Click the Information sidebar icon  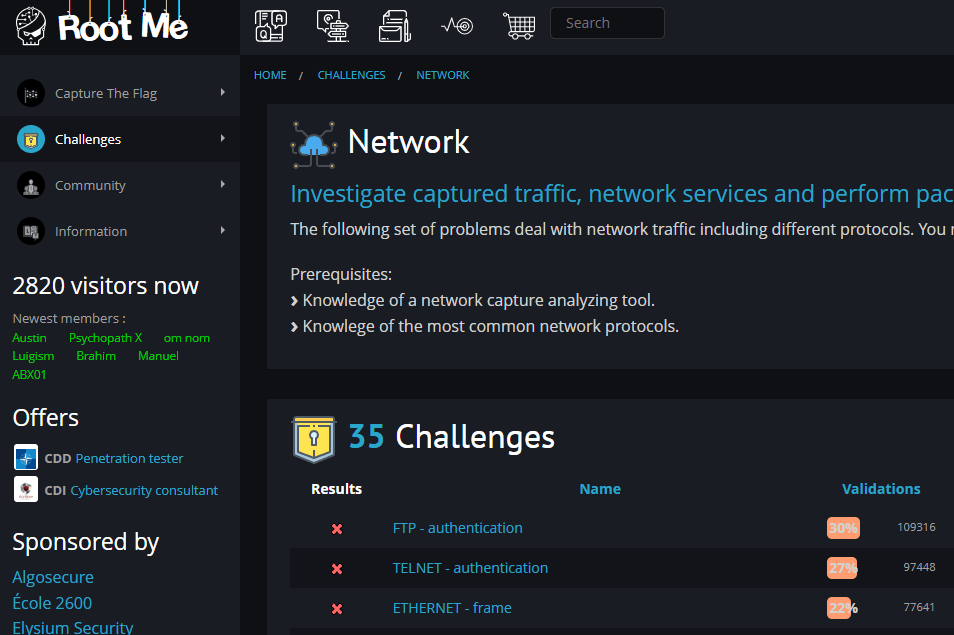coord(31,231)
